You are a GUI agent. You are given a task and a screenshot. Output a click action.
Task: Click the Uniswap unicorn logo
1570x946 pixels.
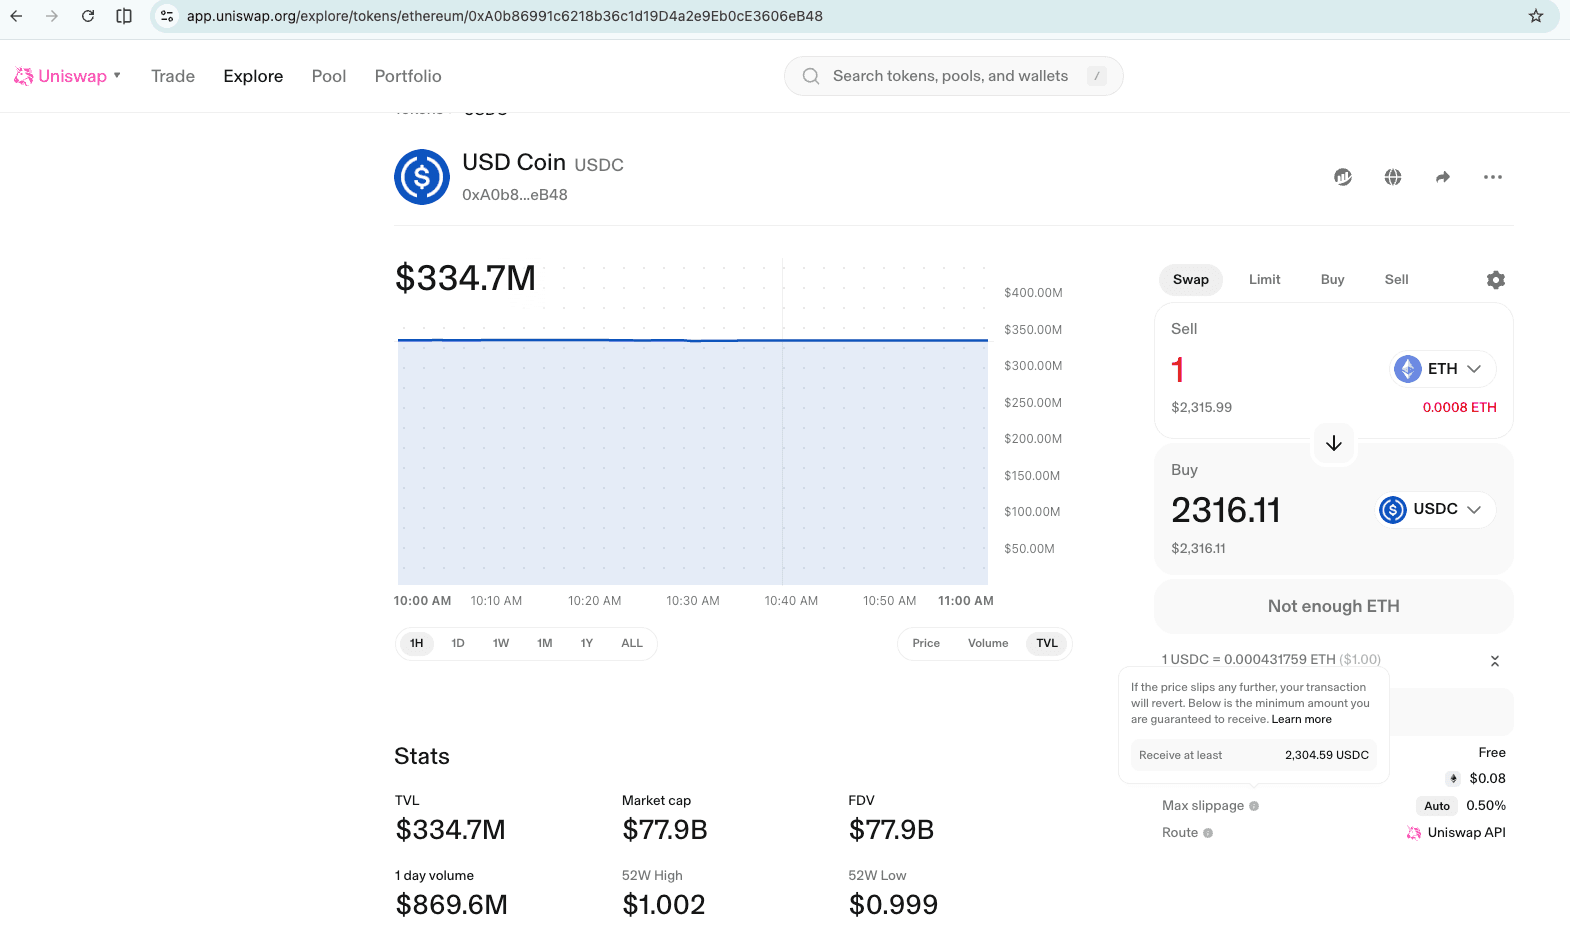pos(23,76)
